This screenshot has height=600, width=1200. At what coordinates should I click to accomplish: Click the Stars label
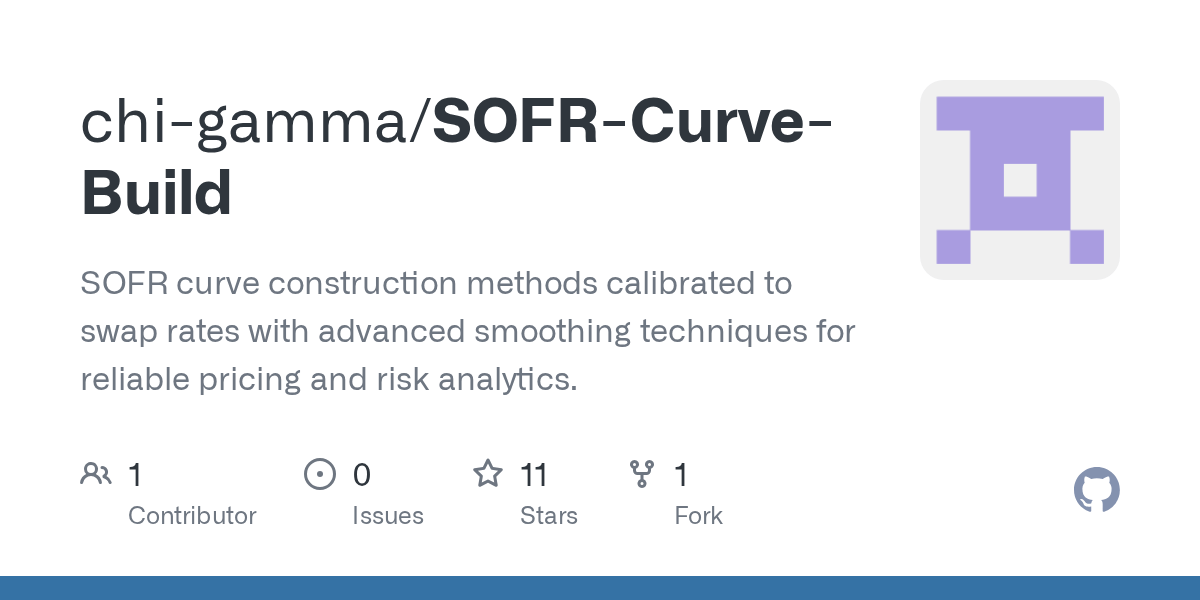point(549,516)
